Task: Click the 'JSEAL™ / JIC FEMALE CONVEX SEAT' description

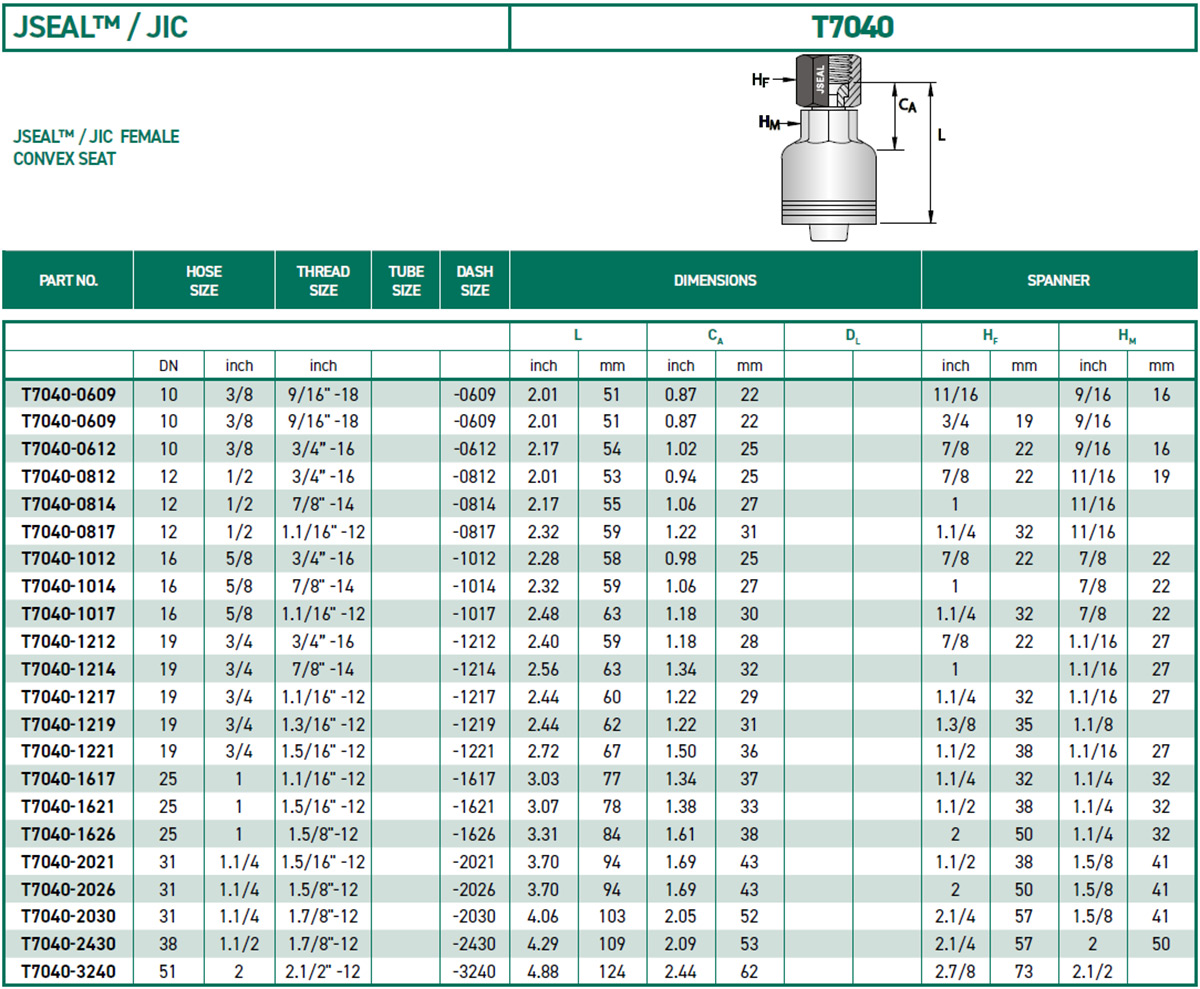Action: [96, 147]
